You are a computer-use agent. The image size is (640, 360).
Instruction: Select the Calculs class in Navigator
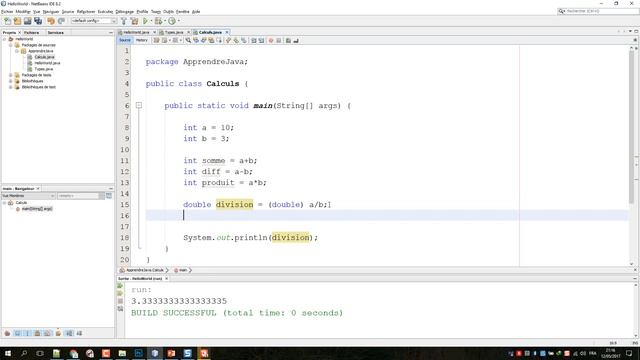[x=21, y=203]
